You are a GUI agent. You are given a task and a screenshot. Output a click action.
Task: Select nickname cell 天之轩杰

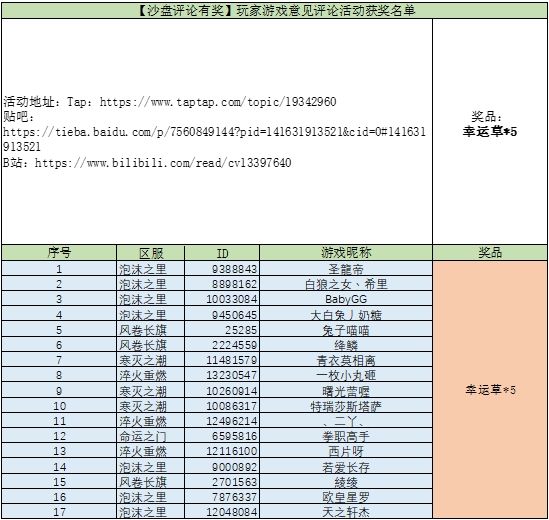[346, 512]
